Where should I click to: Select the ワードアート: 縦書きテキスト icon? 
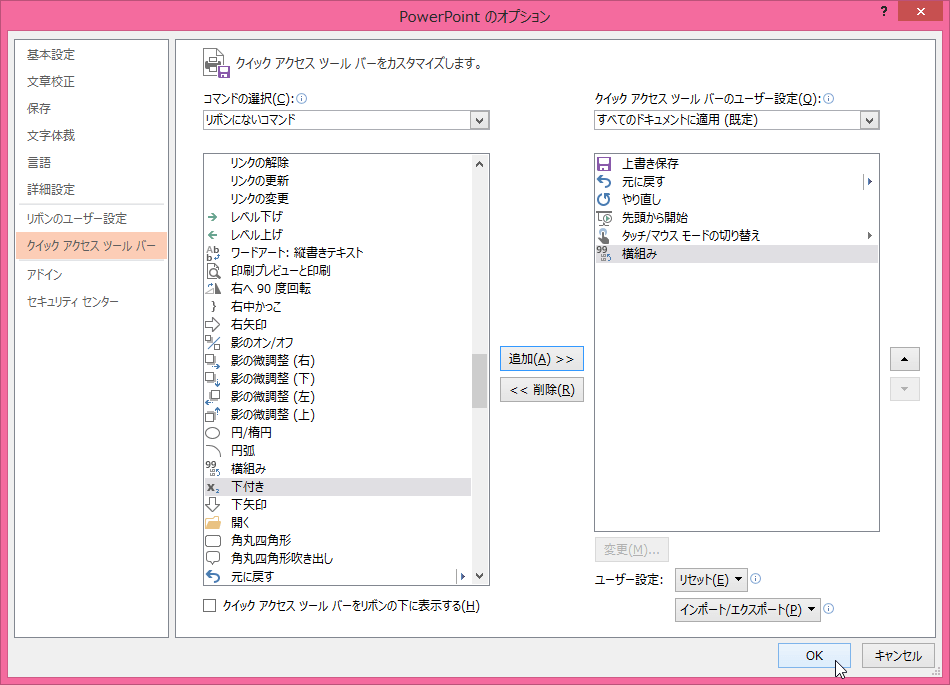(213, 253)
